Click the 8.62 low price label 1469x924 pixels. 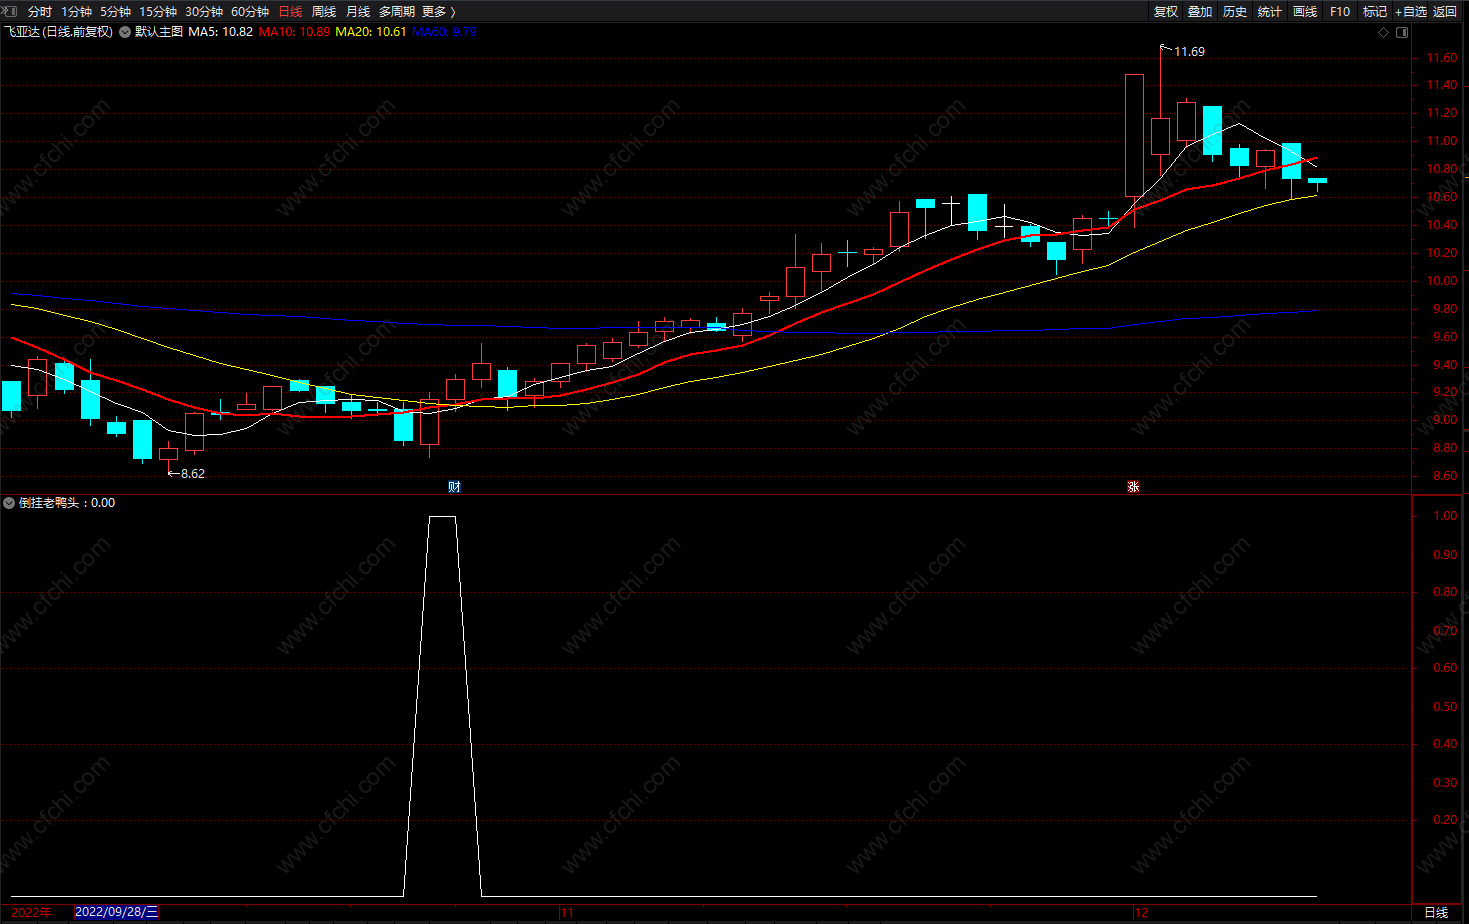[x=193, y=474]
